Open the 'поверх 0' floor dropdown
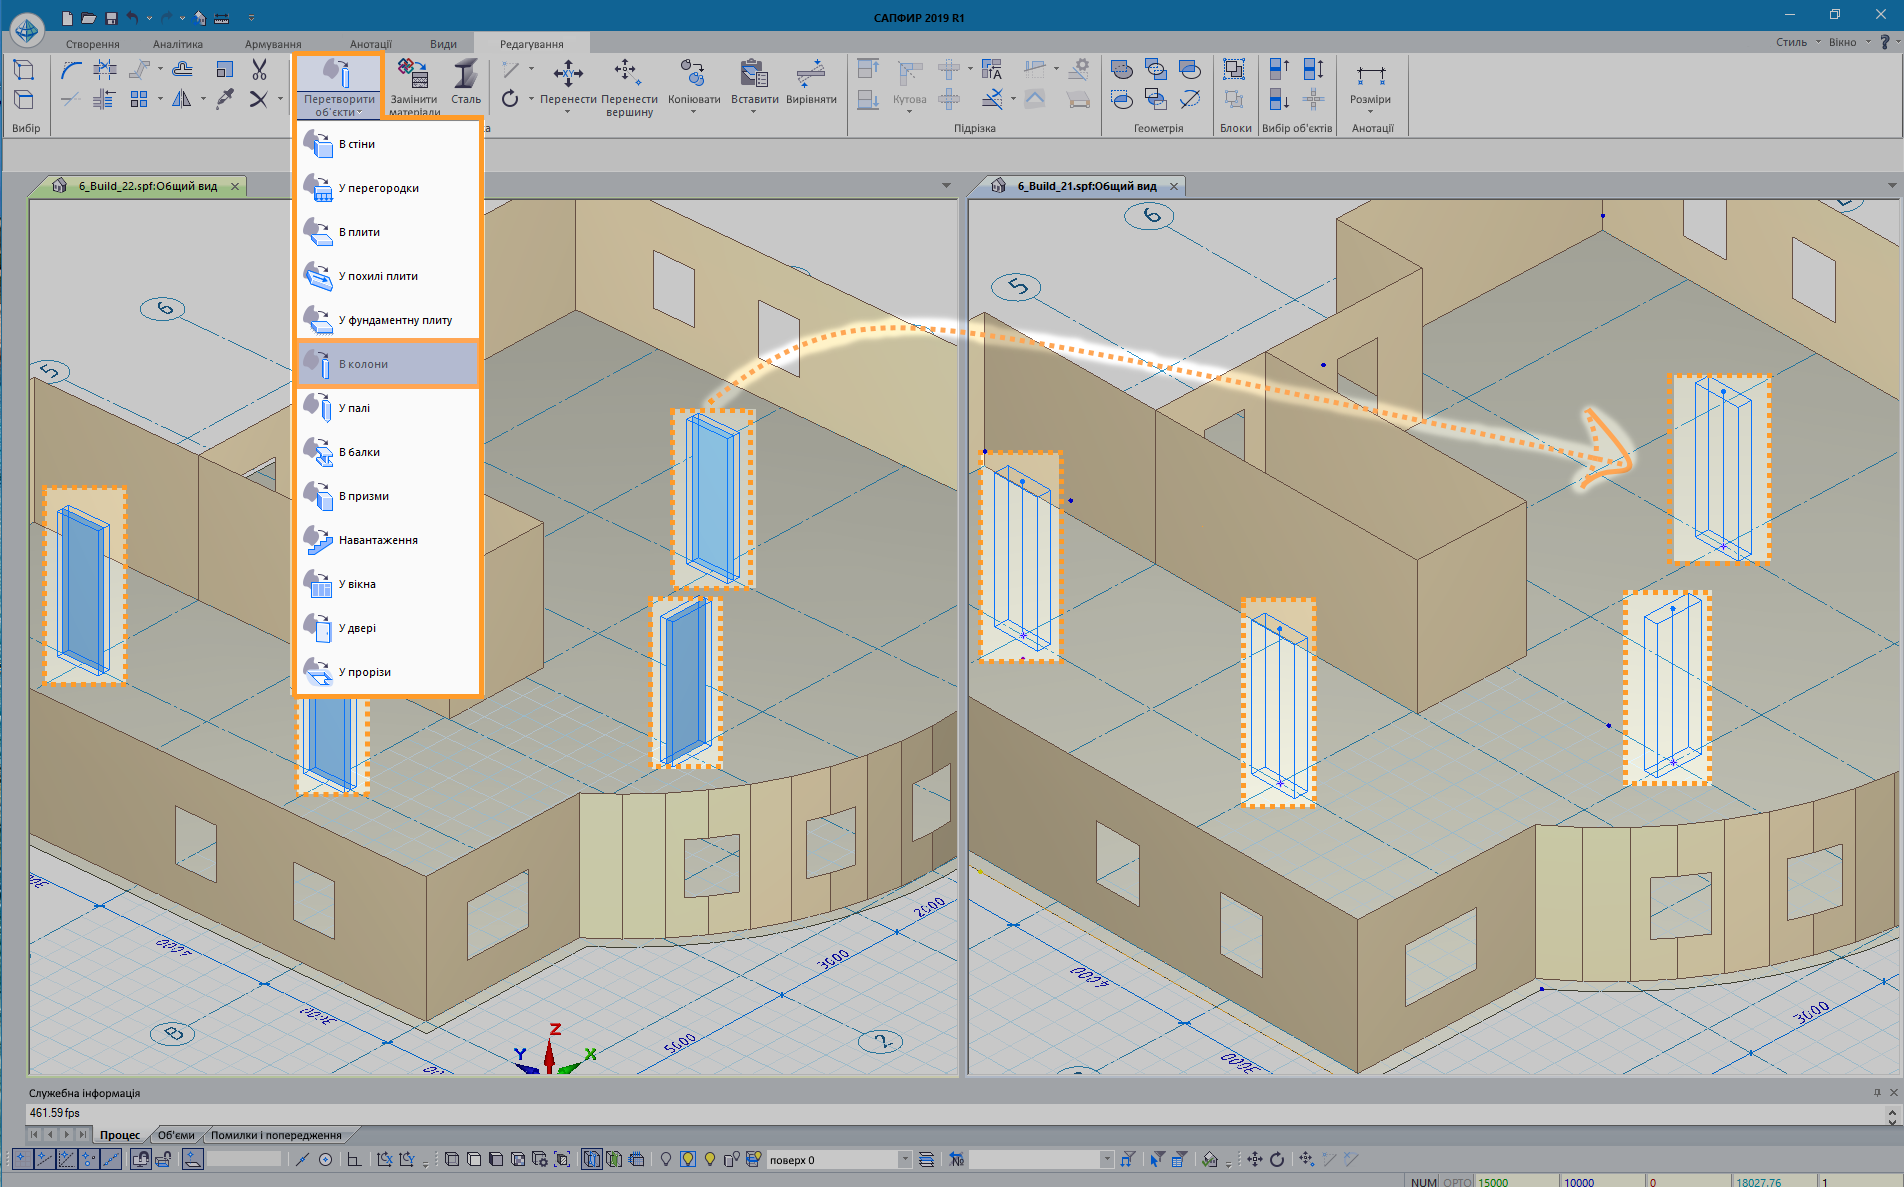Screen dimensions: 1904x1187 pos(904,1159)
